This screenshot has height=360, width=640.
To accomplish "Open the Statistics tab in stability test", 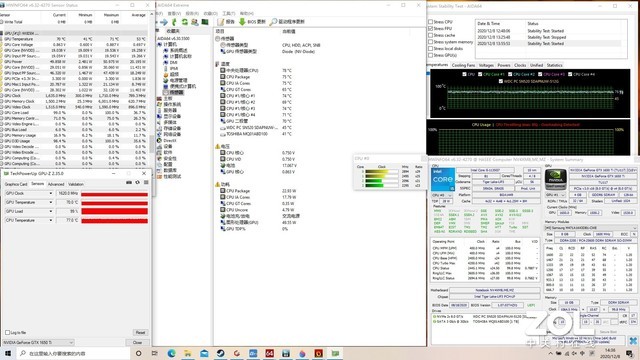I will tap(554, 65).
